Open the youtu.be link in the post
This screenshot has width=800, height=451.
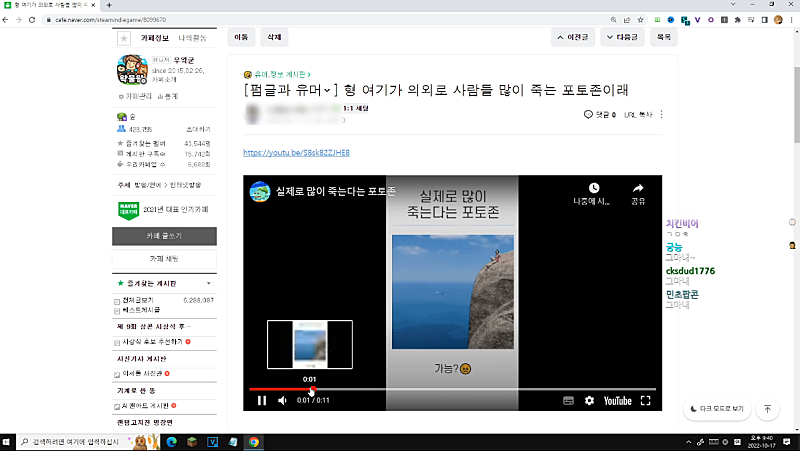[x=296, y=153]
